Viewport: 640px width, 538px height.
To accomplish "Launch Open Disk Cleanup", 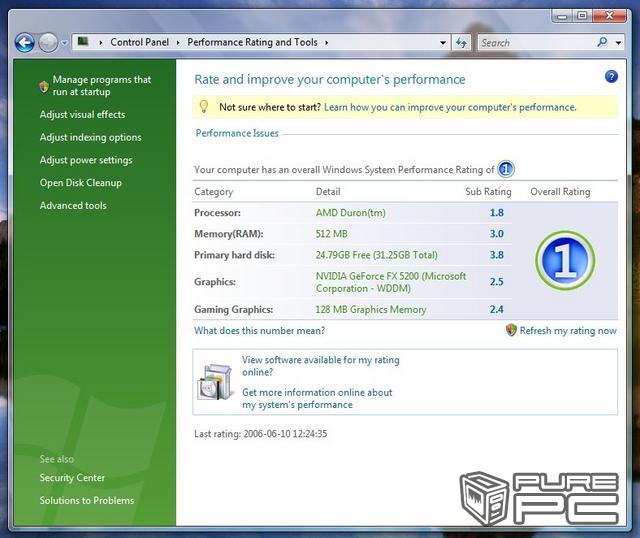I will pos(81,183).
